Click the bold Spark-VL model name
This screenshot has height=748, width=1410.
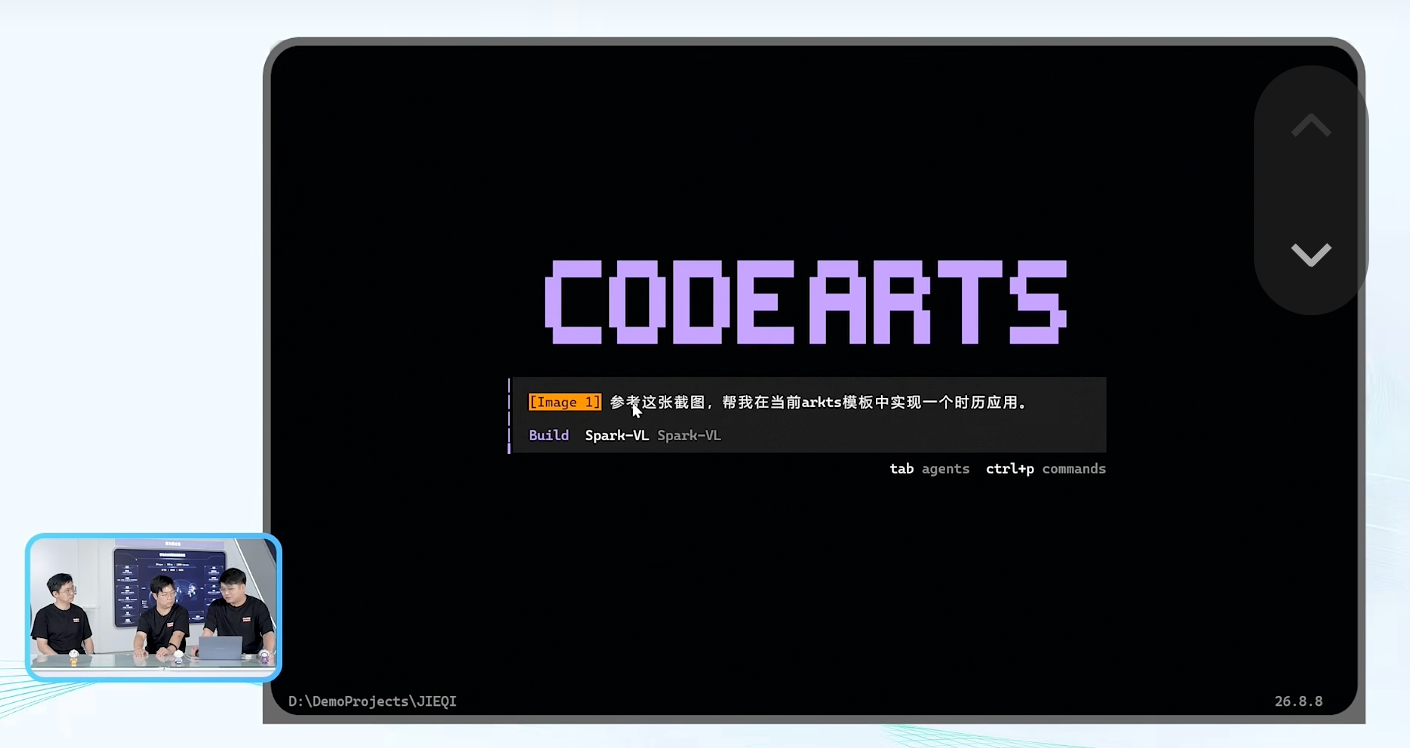tap(617, 435)
